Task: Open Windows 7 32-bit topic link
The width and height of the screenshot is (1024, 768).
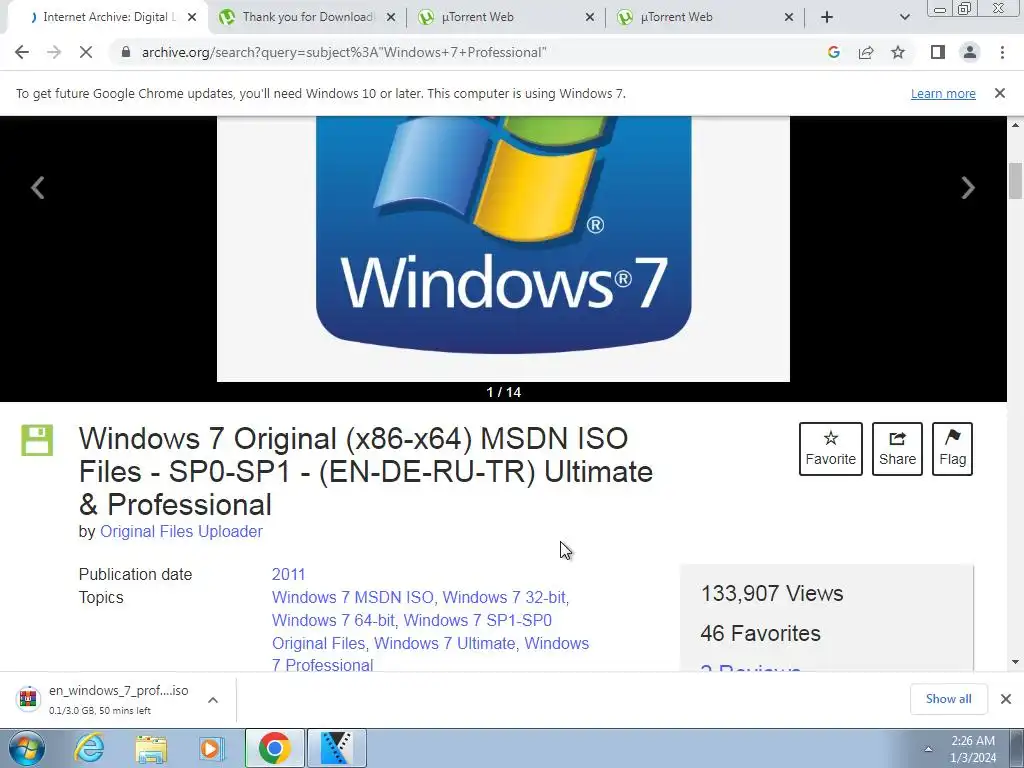Action: [x=504, y=598]
